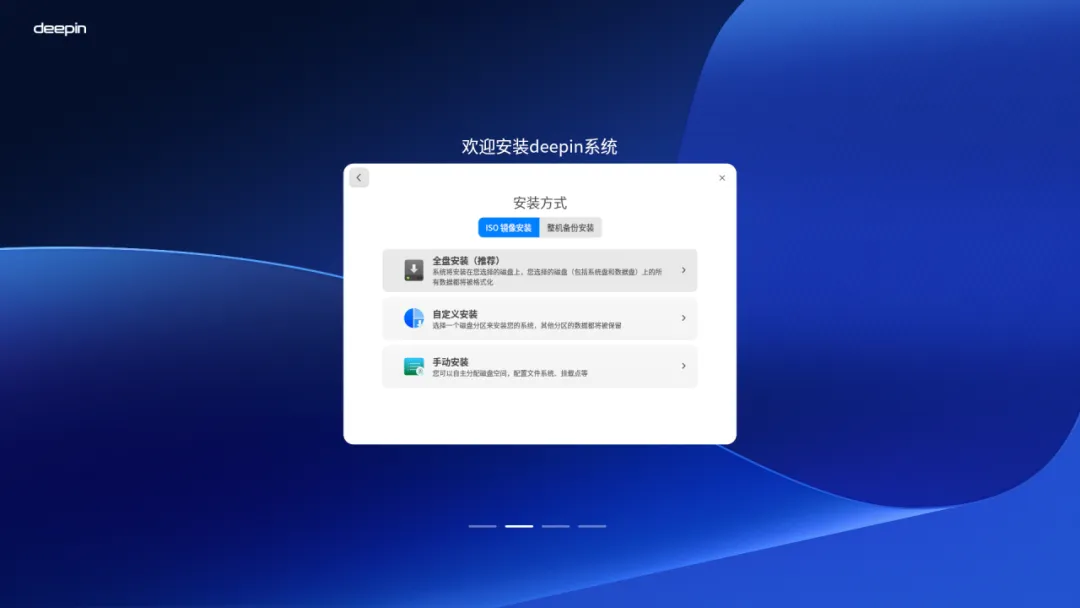Viewport: 1080px width, 608px height.
Task: Select the 自定义安装 title text
Action: coord(455,314)
